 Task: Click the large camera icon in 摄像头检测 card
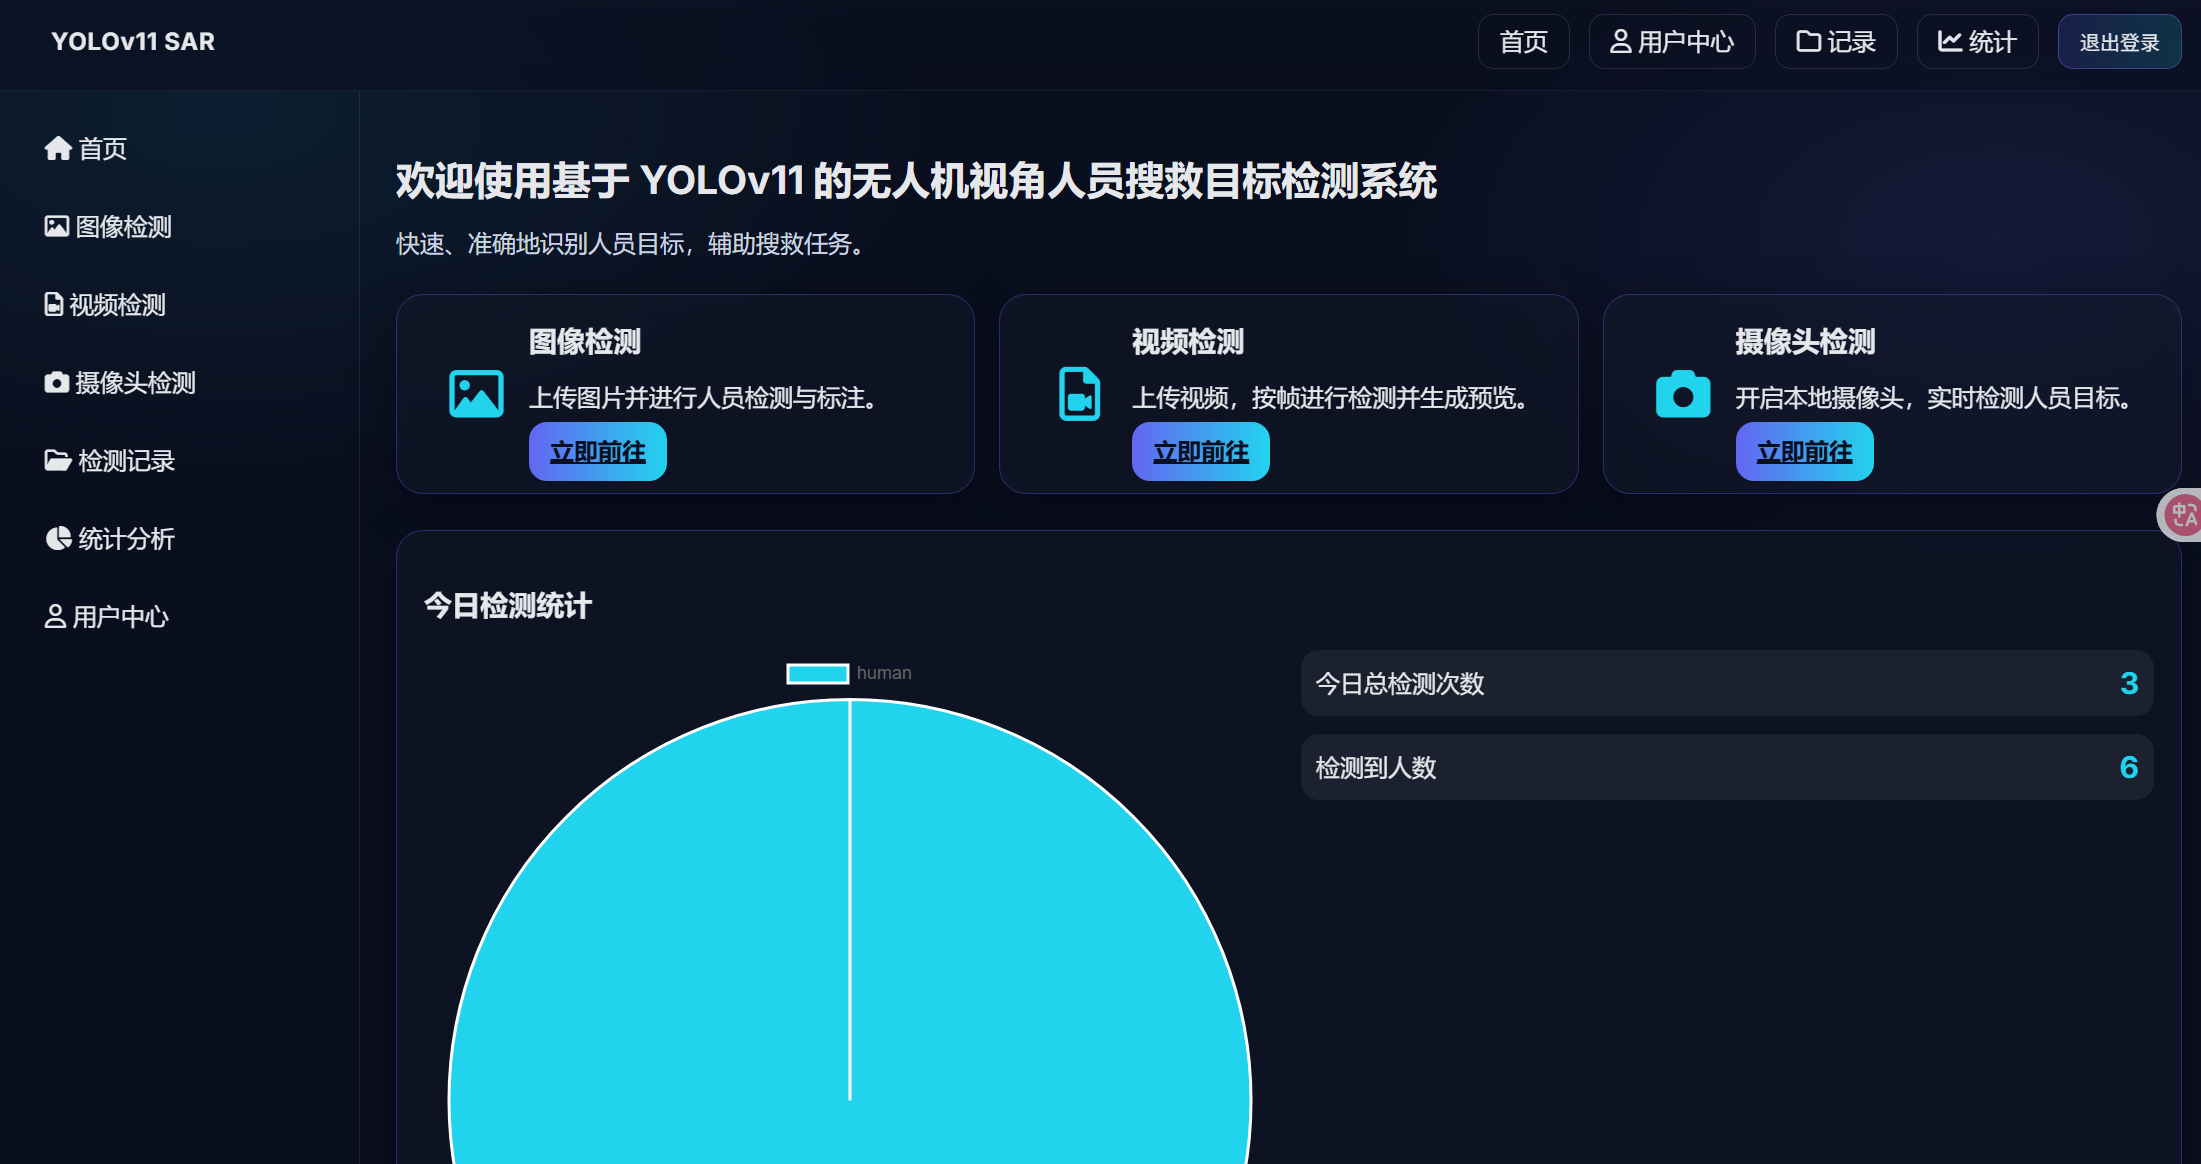pos(1683,394)
